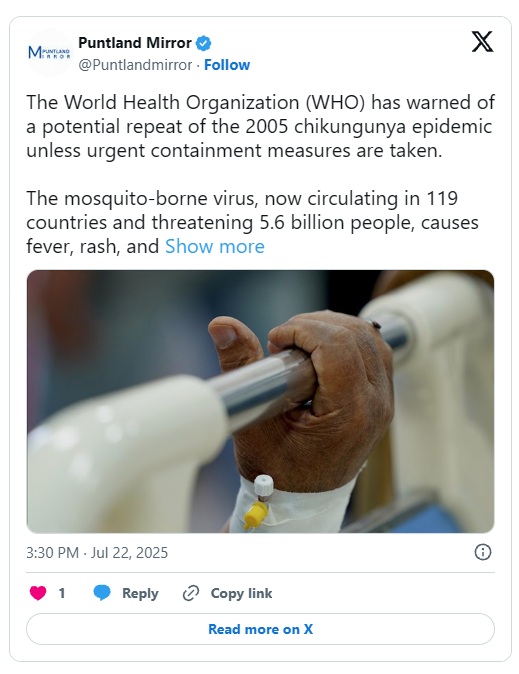Follow the Puntland Mirror account
Screen dimensions: 519x674
click(227, 65)
